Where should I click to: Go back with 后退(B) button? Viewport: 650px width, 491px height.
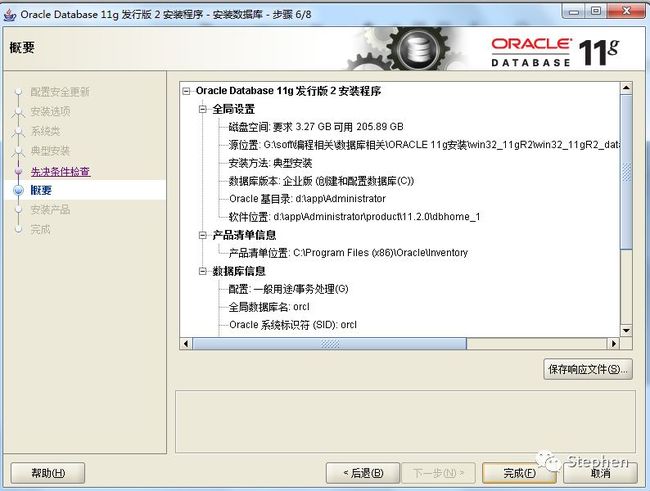pos(363,473)
